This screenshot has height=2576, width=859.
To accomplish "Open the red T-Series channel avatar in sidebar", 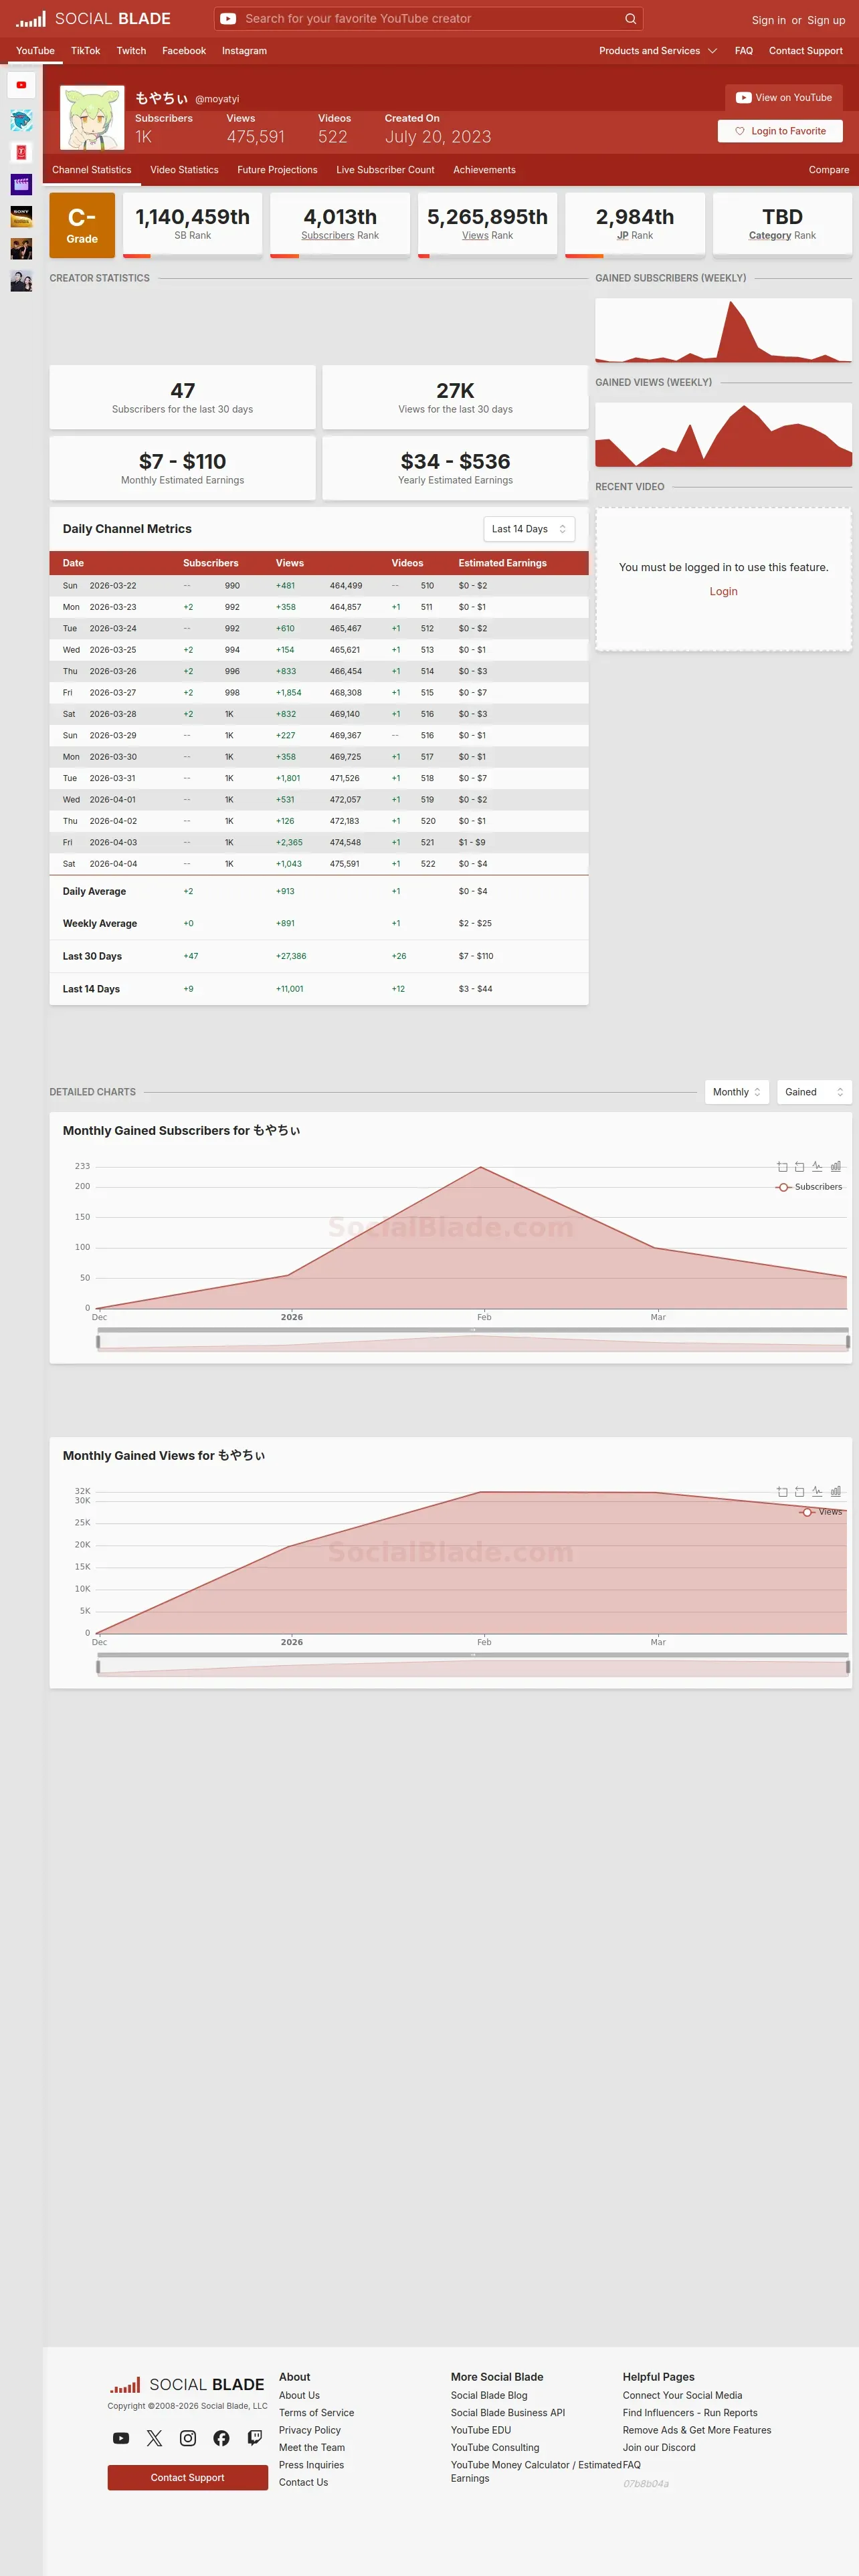I will coord(21,152).
